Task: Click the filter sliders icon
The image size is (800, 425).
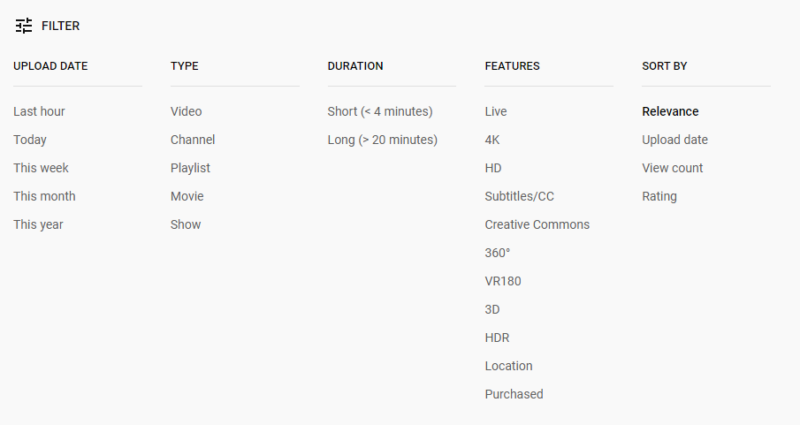Action: tap(24, 26)
